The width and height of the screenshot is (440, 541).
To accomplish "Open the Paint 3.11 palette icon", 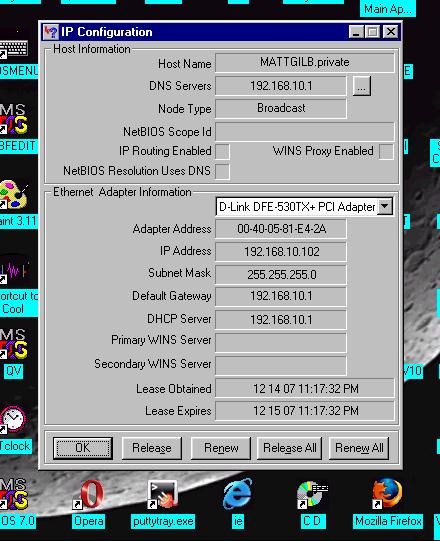I will 14,195.
